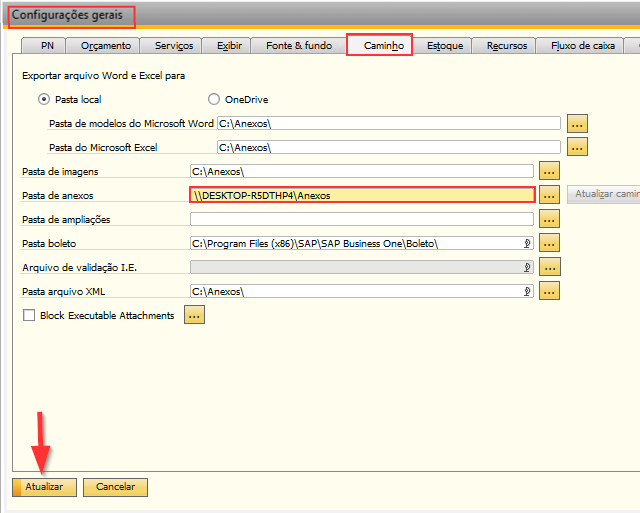
Task: Browse for Pasta boleto folder
Action: coord(549,243)
